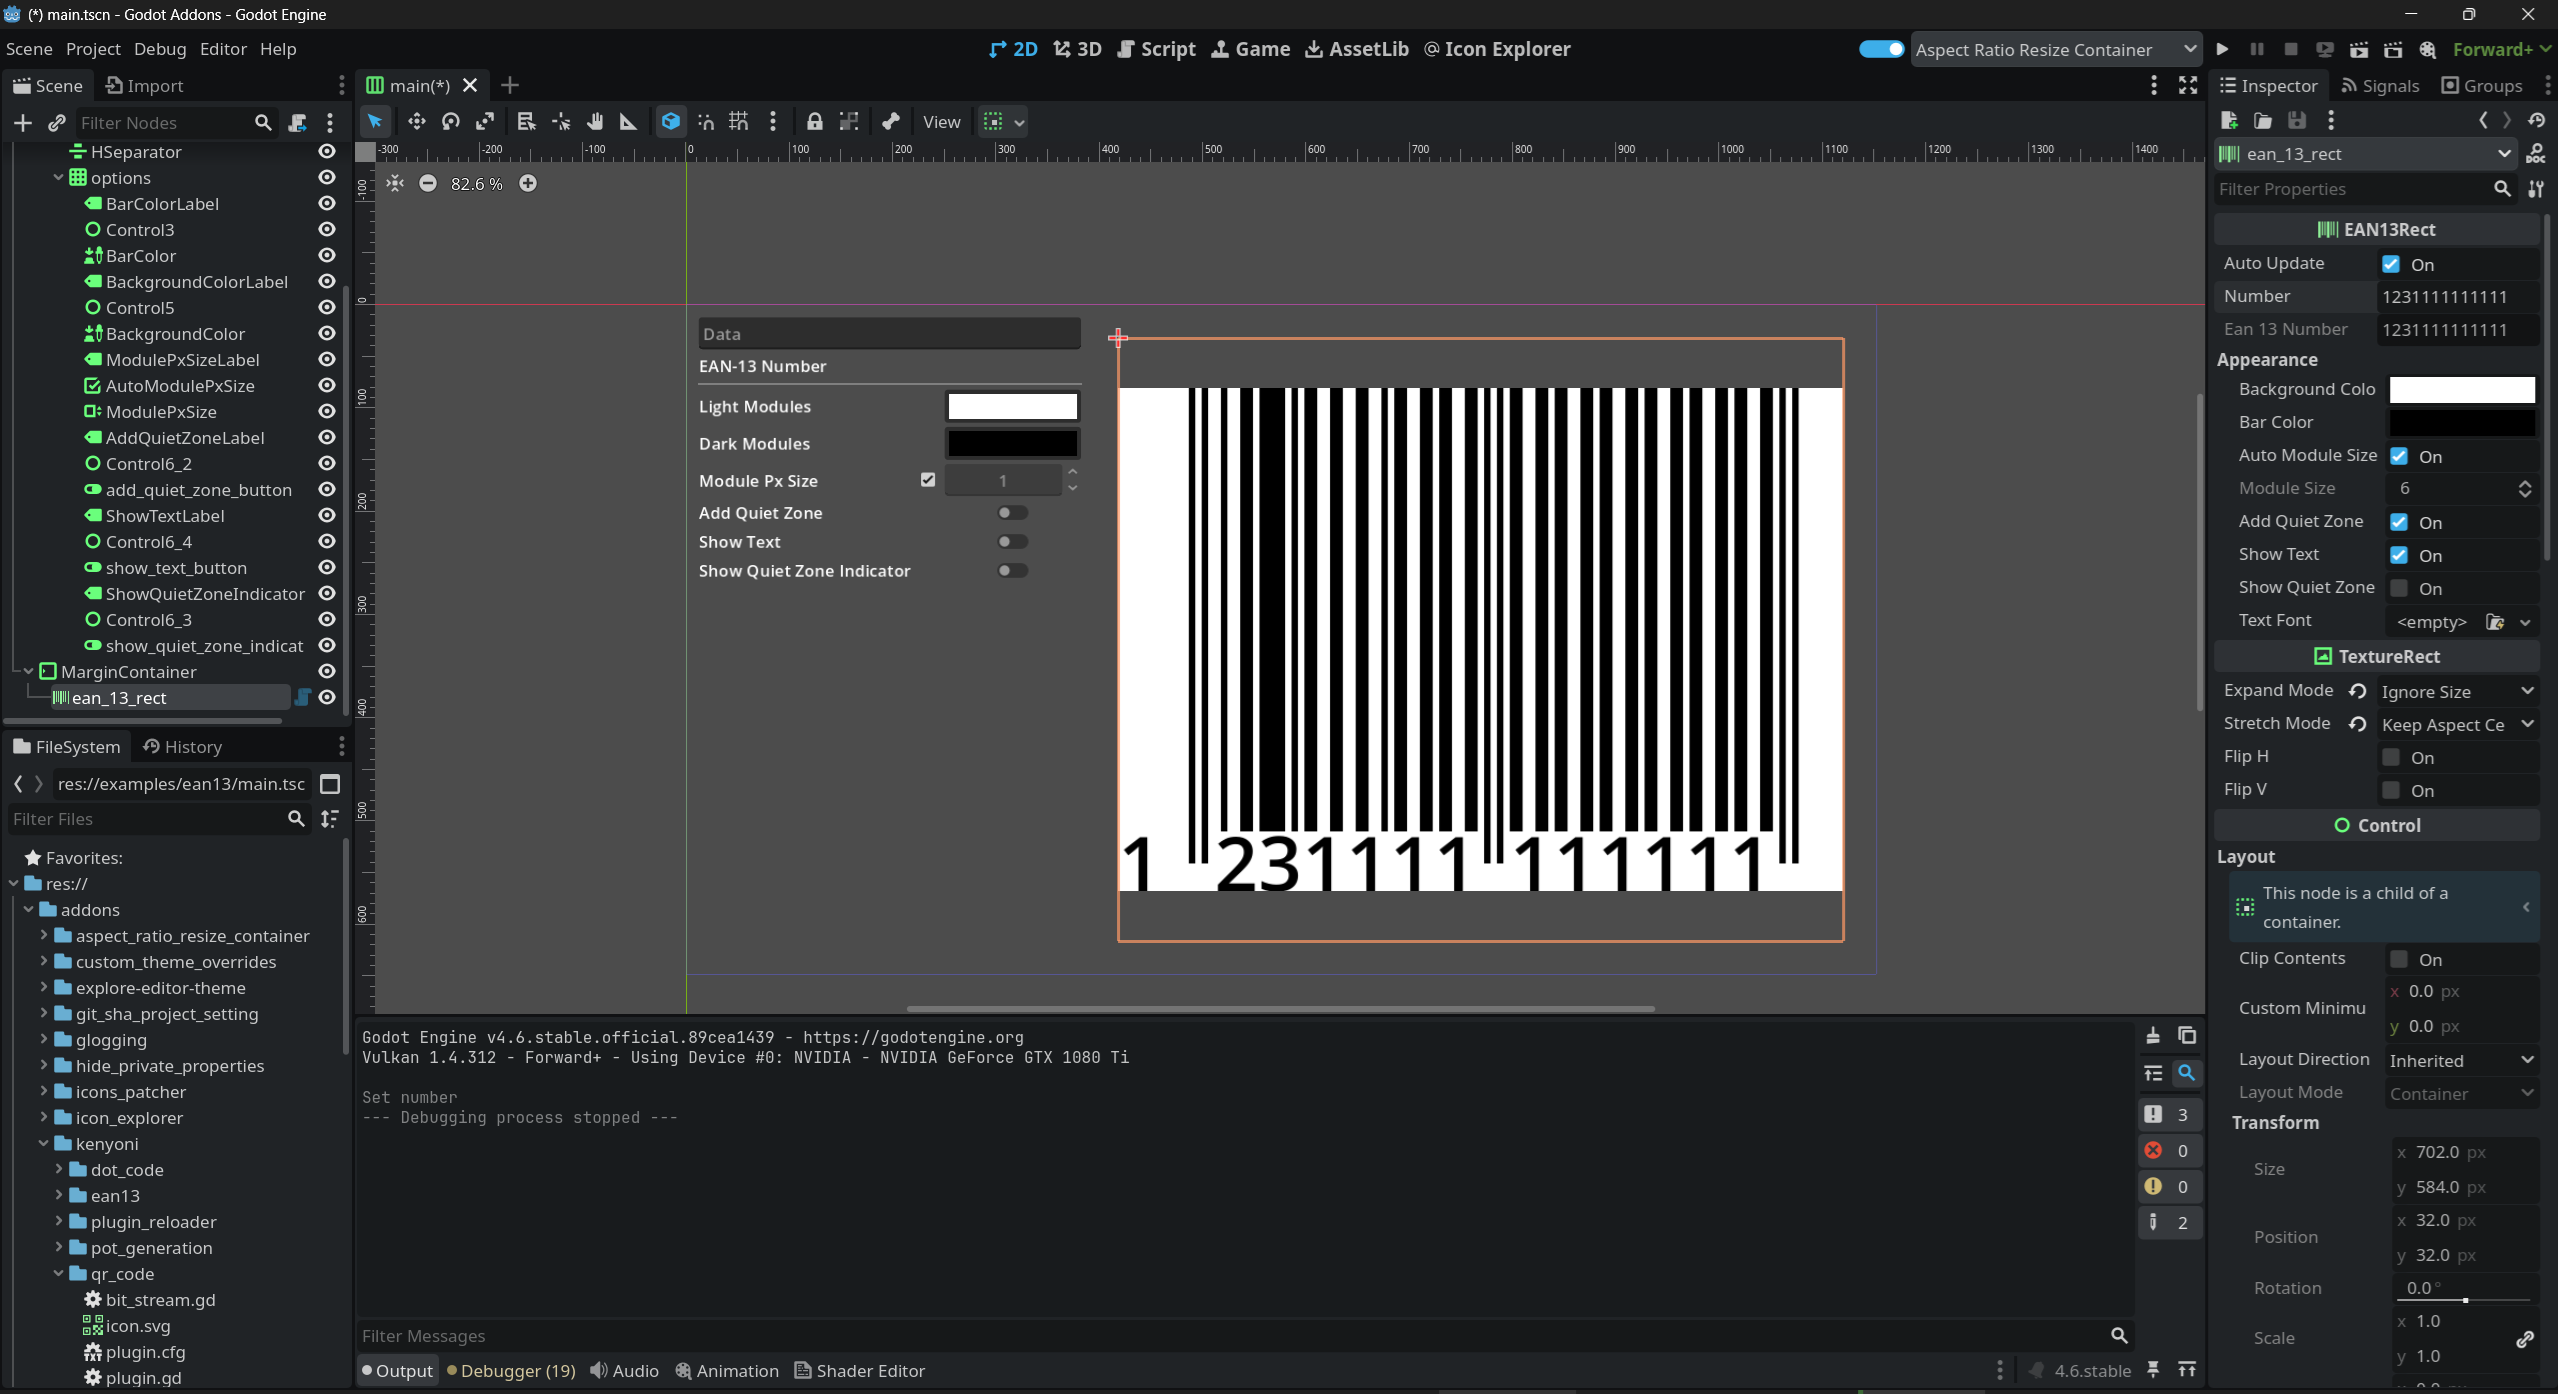Click the Light Modules white color swatch

click(x=1012, y=406)
